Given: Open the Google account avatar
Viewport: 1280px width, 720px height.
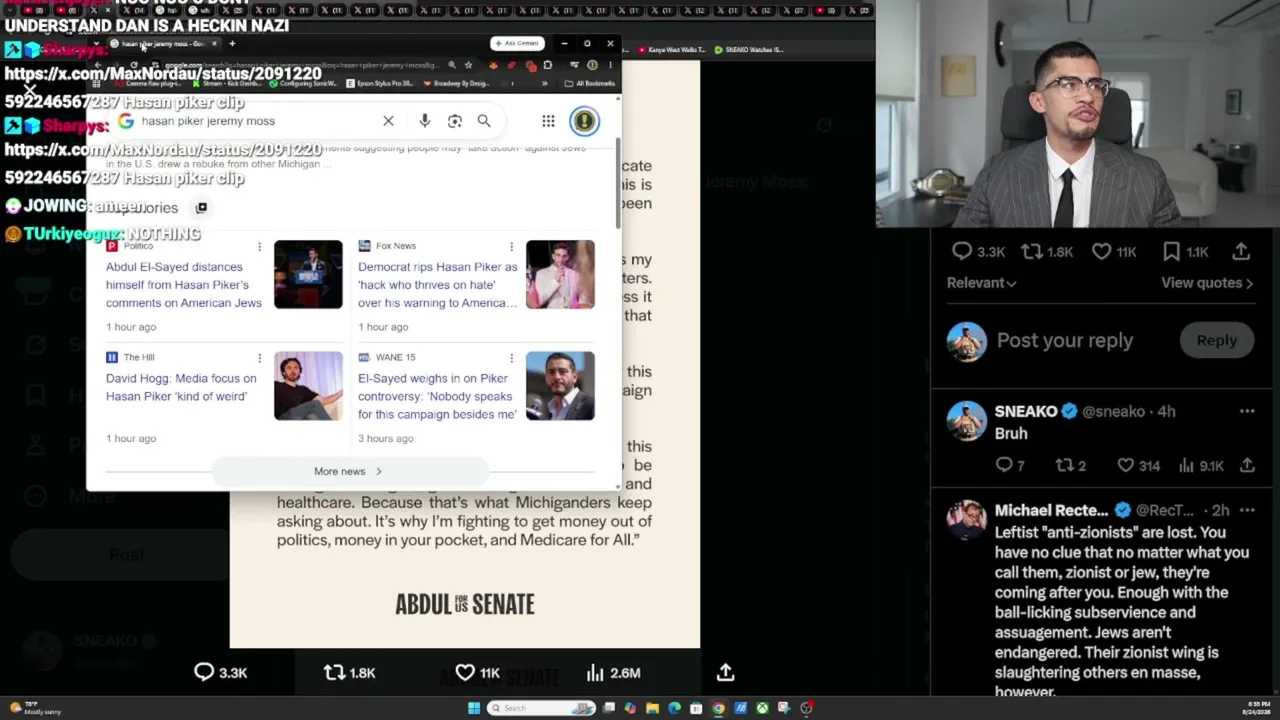Looking at the screenshot, I should click(x=584, y=121).
